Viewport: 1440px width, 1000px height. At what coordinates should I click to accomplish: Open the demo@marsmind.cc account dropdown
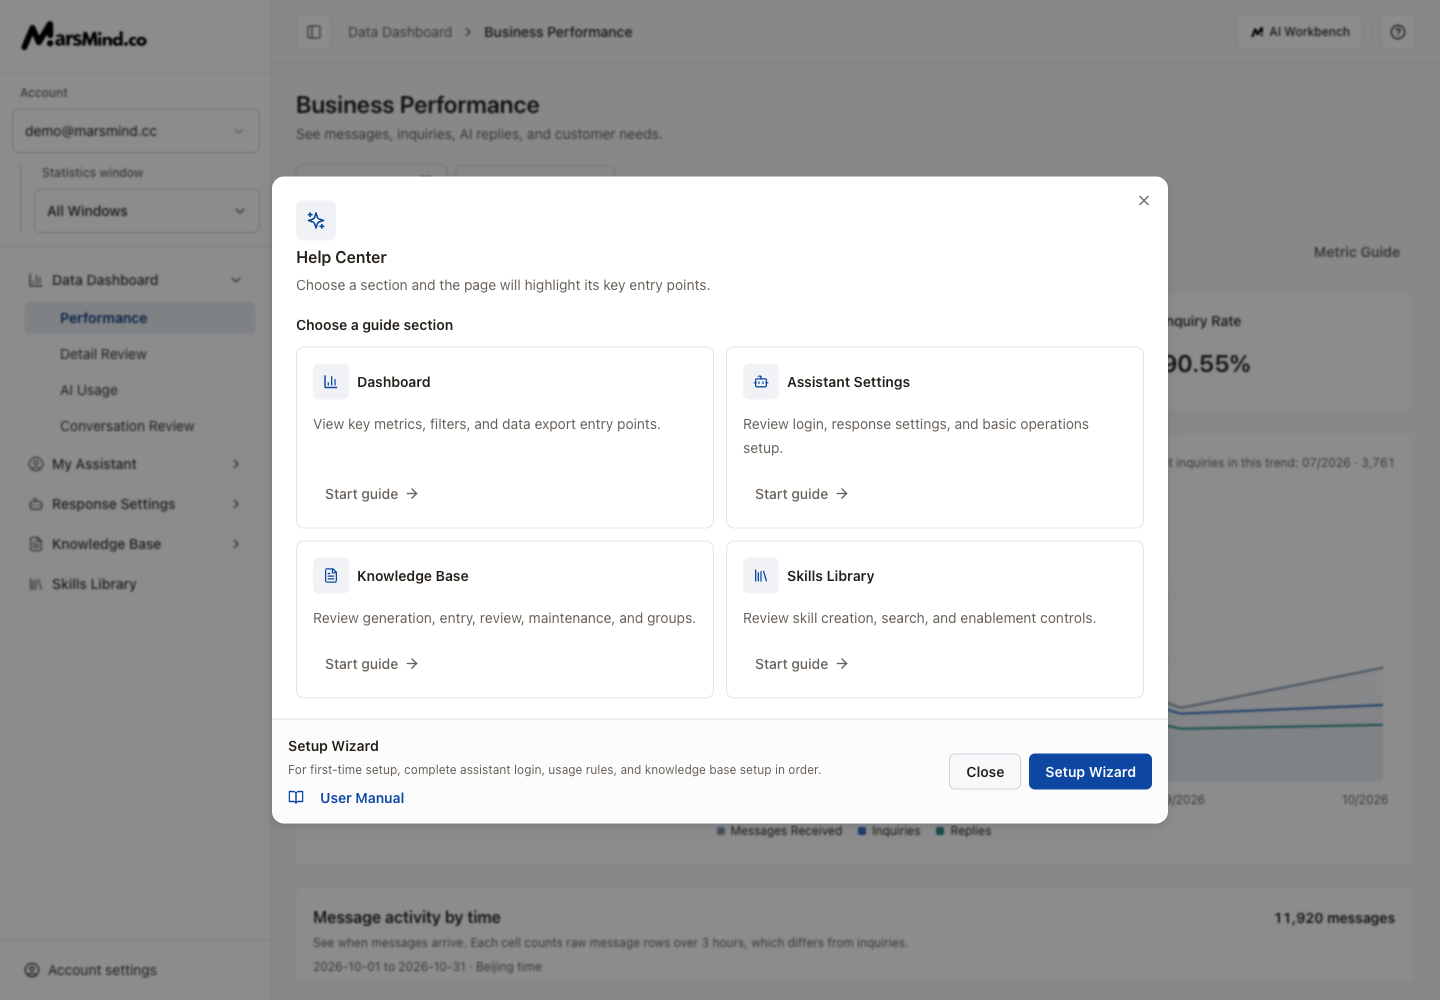click(136, 131)
